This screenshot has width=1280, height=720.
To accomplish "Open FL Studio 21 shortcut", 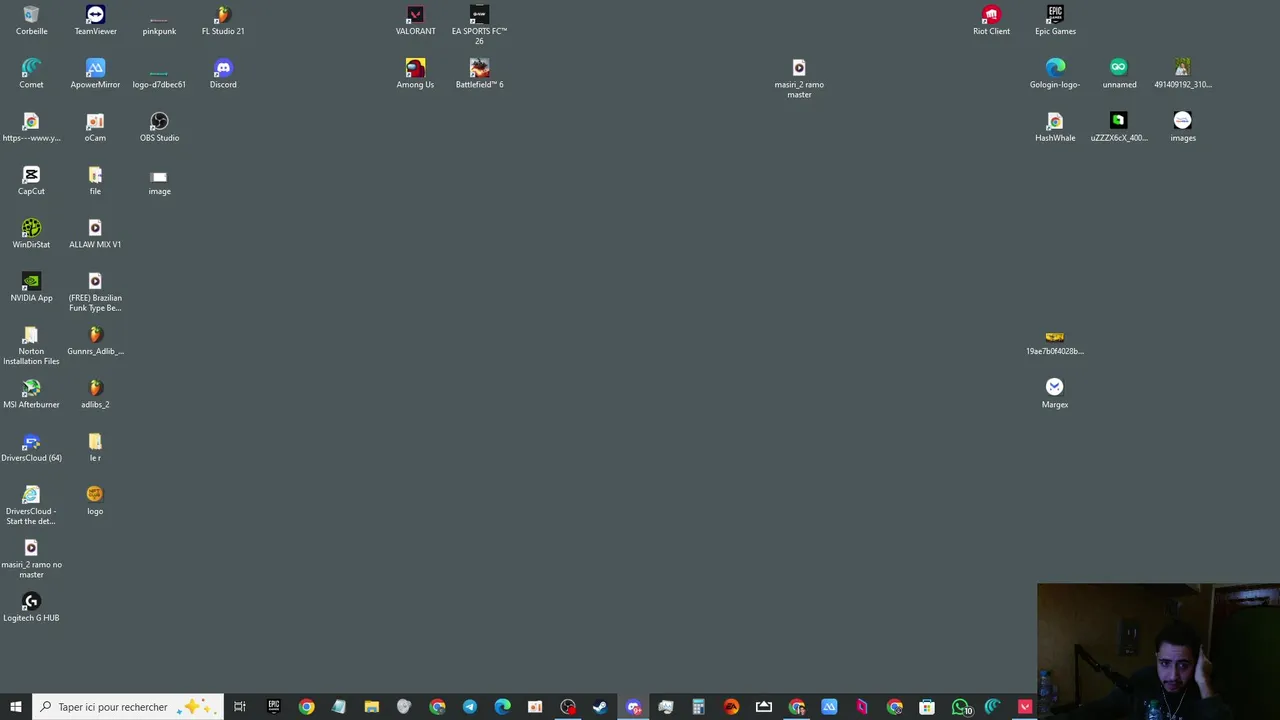I will (x=223, y=20).
